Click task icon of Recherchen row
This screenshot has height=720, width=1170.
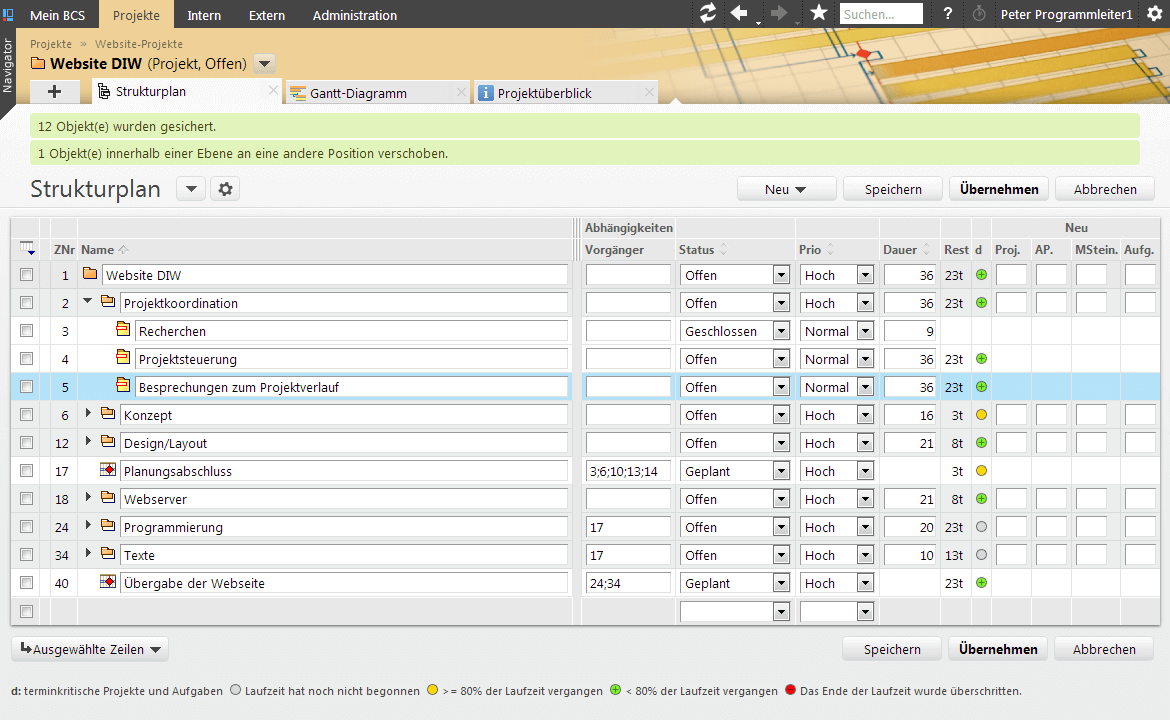[123, 328]
